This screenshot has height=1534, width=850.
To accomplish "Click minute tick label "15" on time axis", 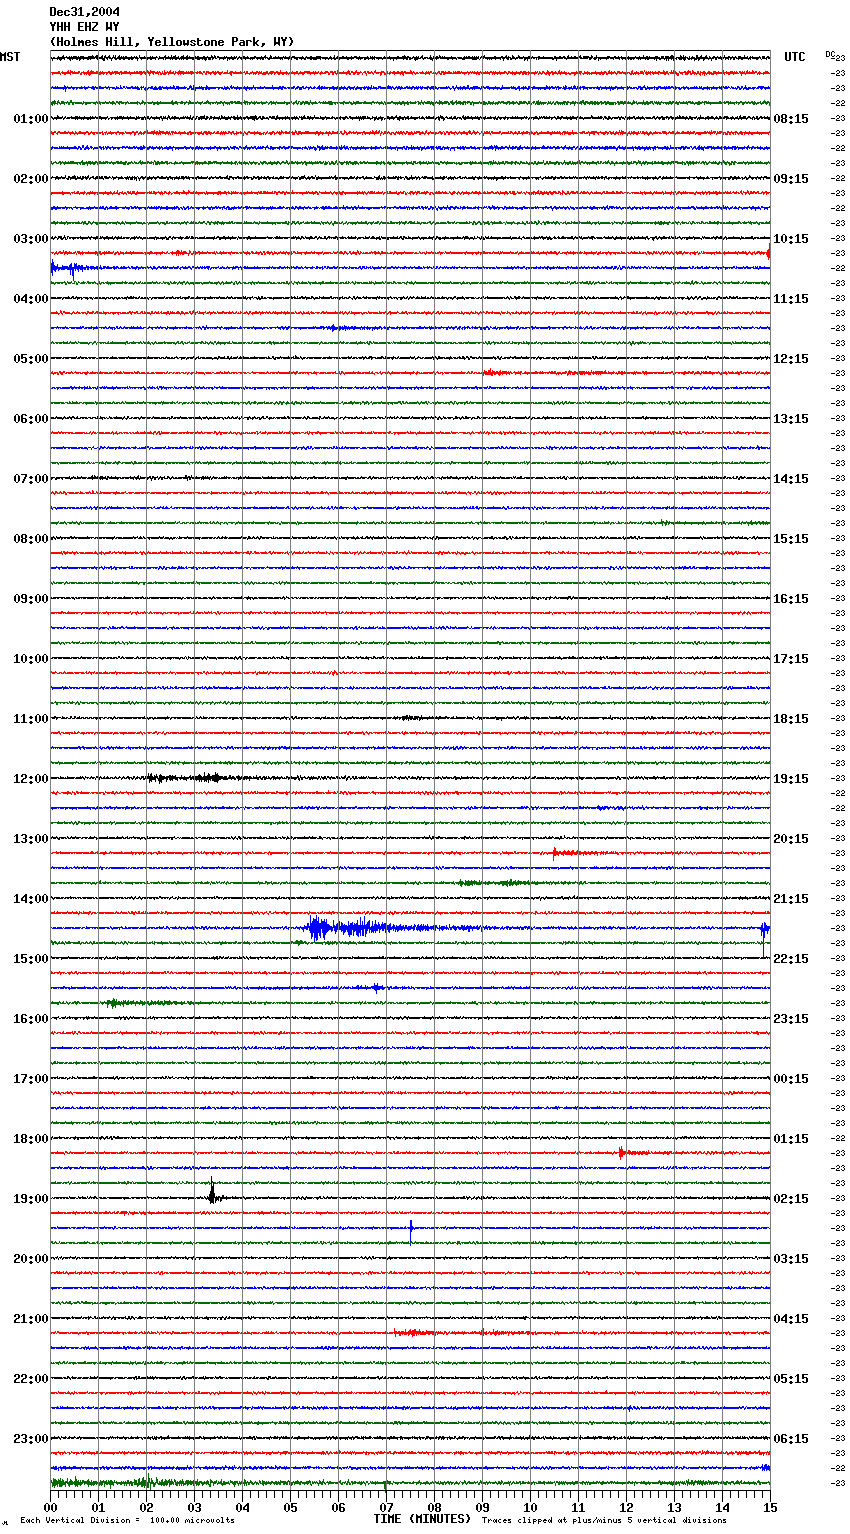I will (x=770, y=1507).
